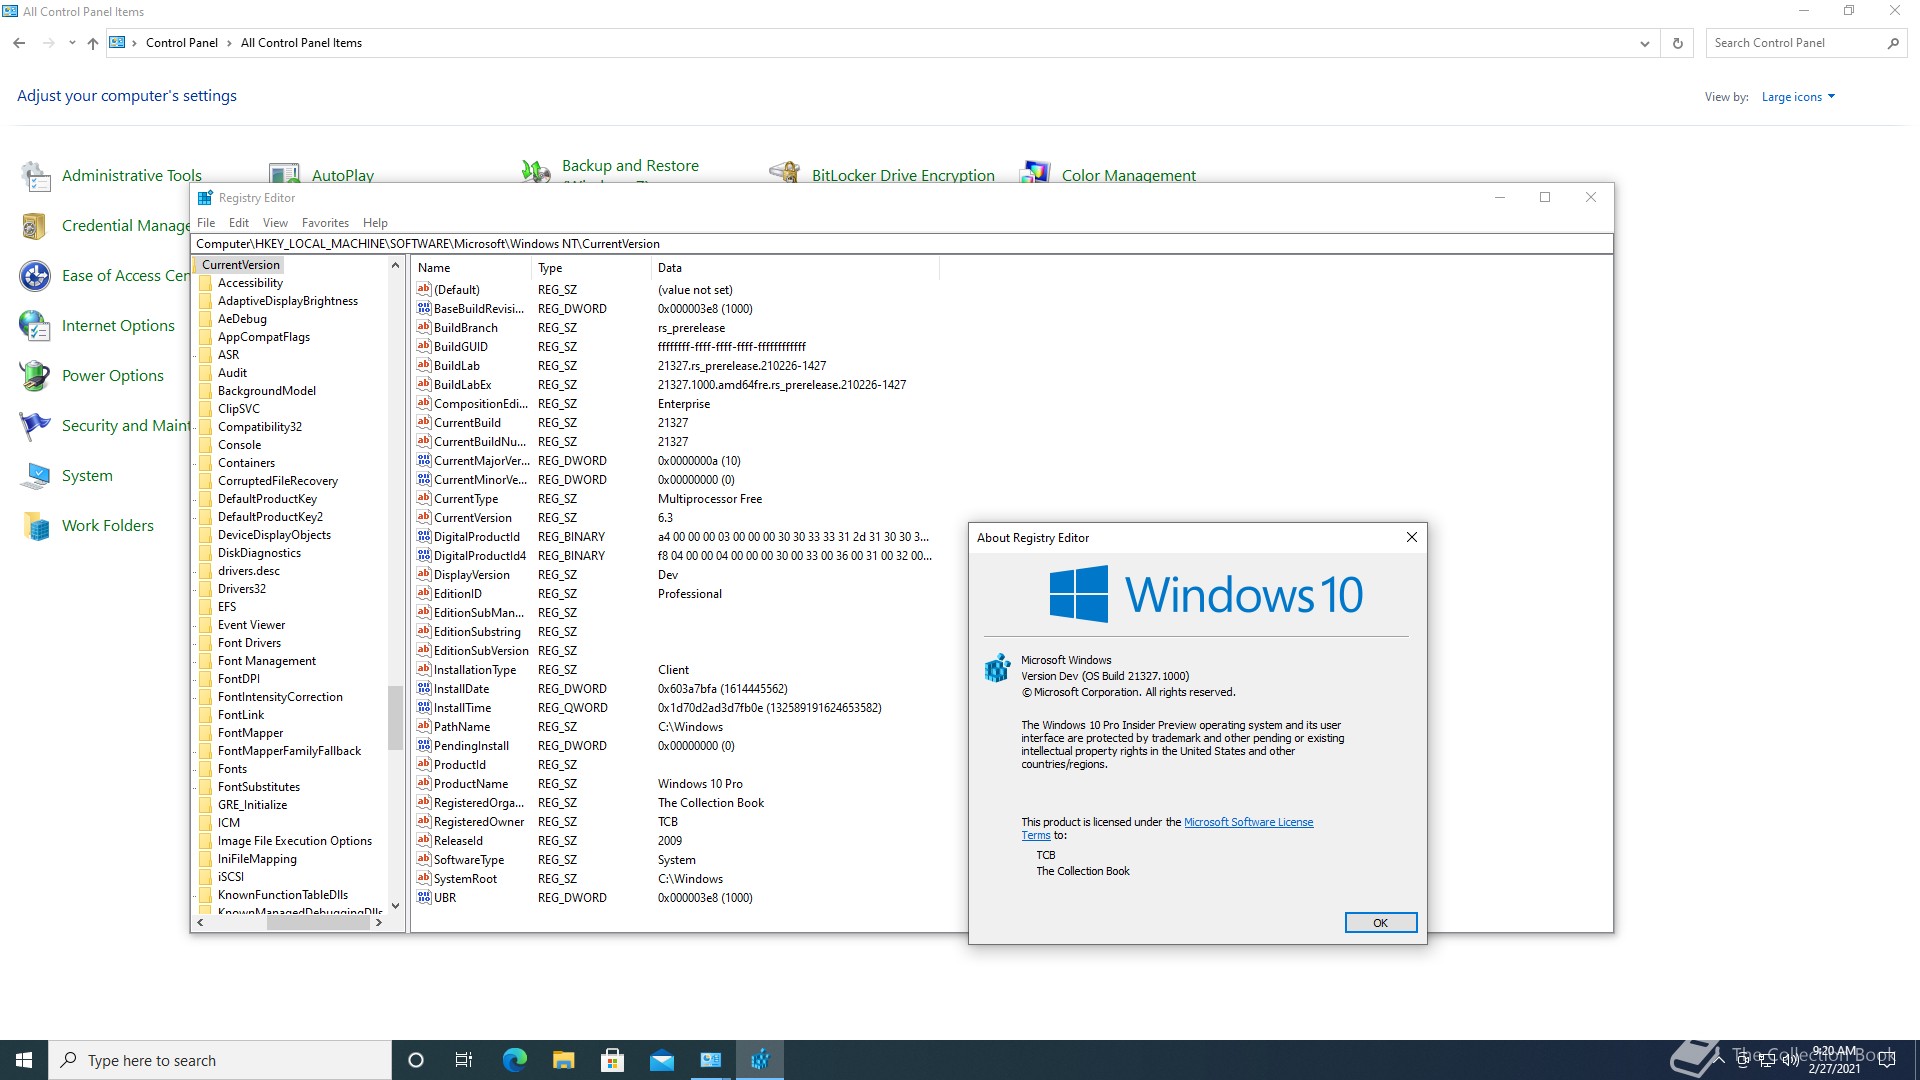
Task: Select the ProductName value row
Action: [675, 784]
